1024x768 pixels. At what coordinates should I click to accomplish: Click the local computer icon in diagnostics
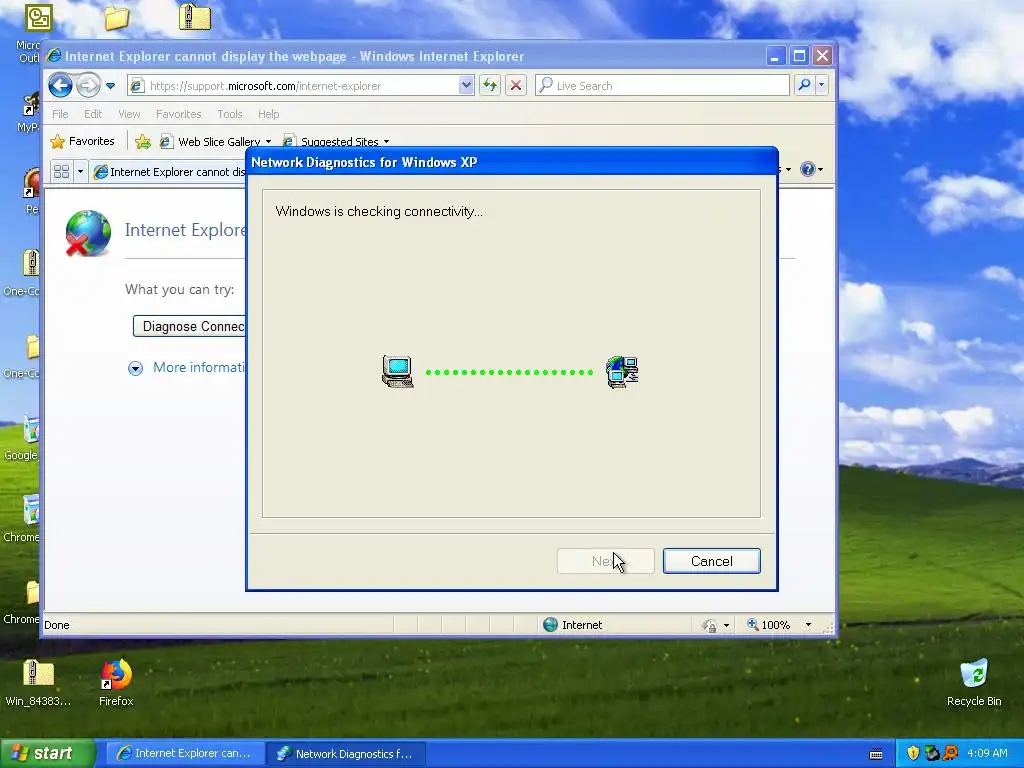coord(397,372)
